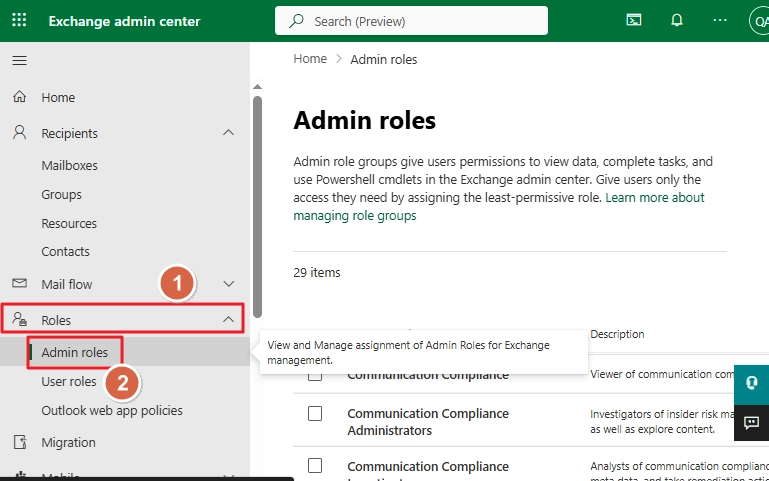Open Outlook web app policies
769x481 pixels.
coord(112,410)
